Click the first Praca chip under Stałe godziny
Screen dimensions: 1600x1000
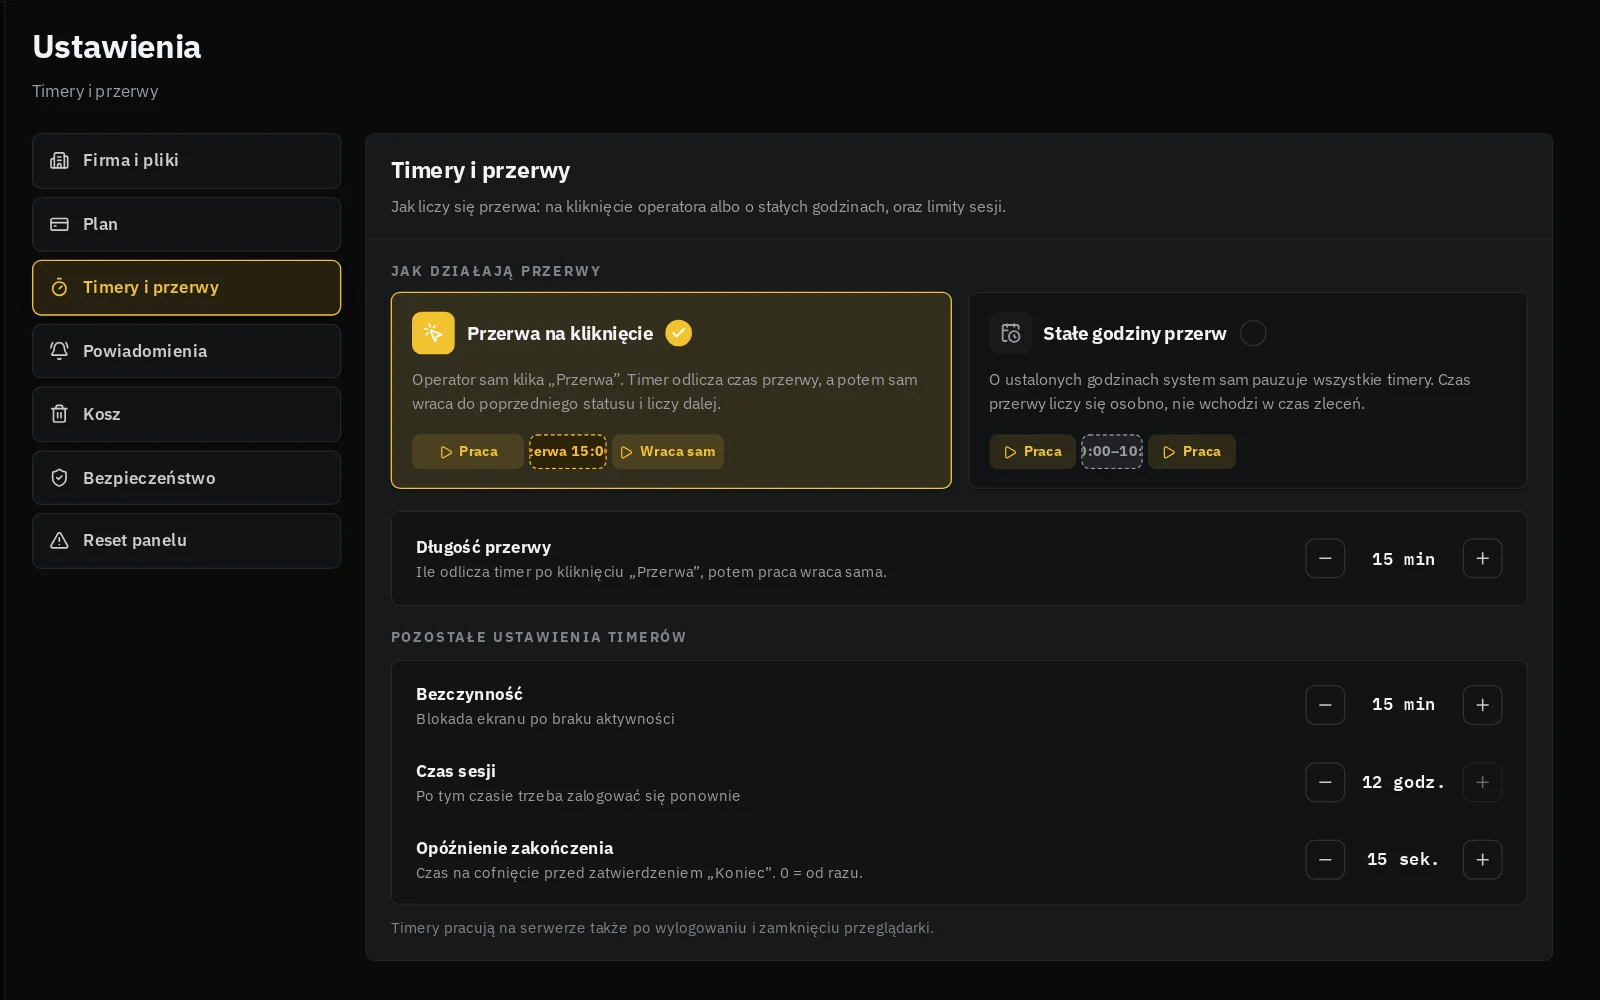click(x=1032, y=452)
